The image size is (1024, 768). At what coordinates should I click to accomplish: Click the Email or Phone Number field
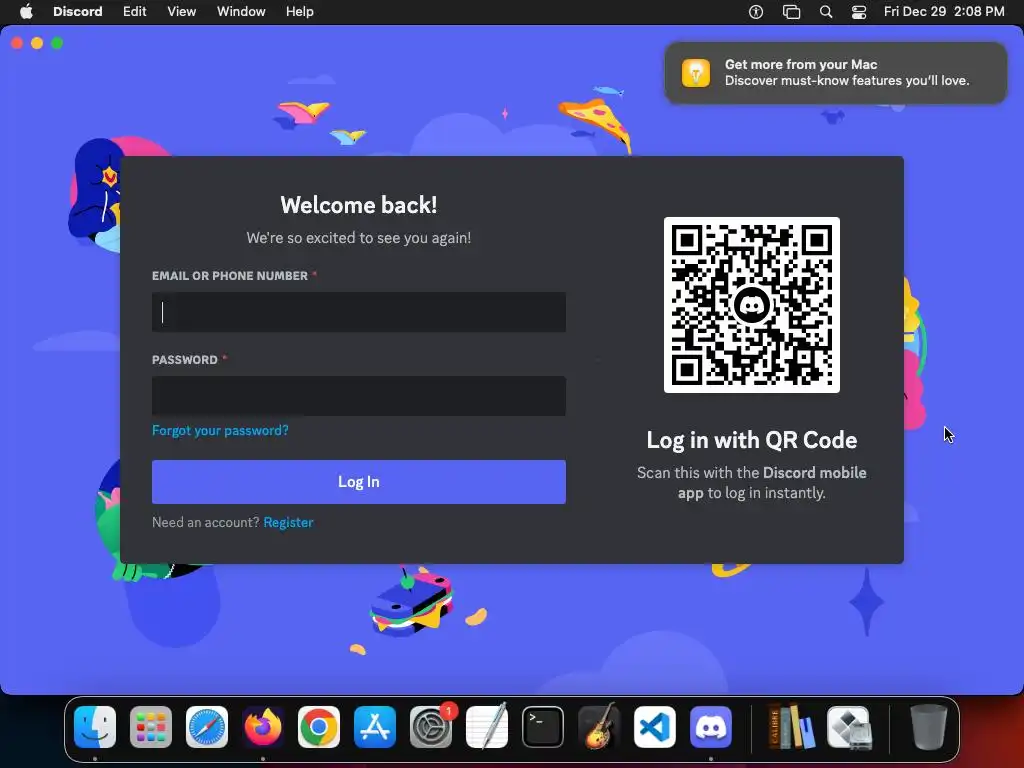point(359,312)
